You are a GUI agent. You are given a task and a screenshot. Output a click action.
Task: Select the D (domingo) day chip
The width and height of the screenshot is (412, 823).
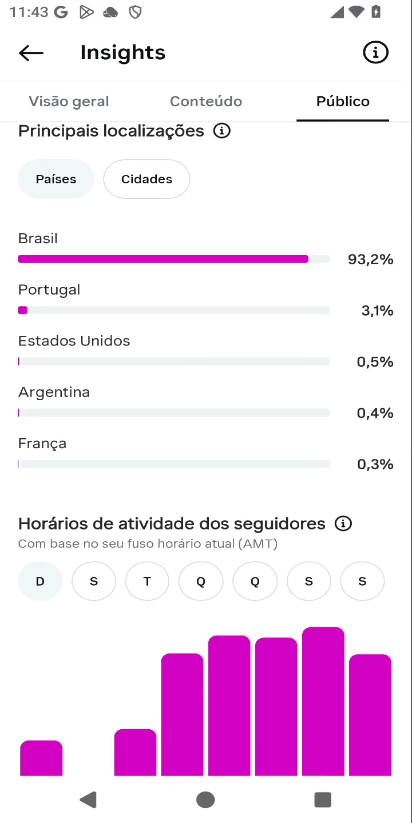[40, 581]
